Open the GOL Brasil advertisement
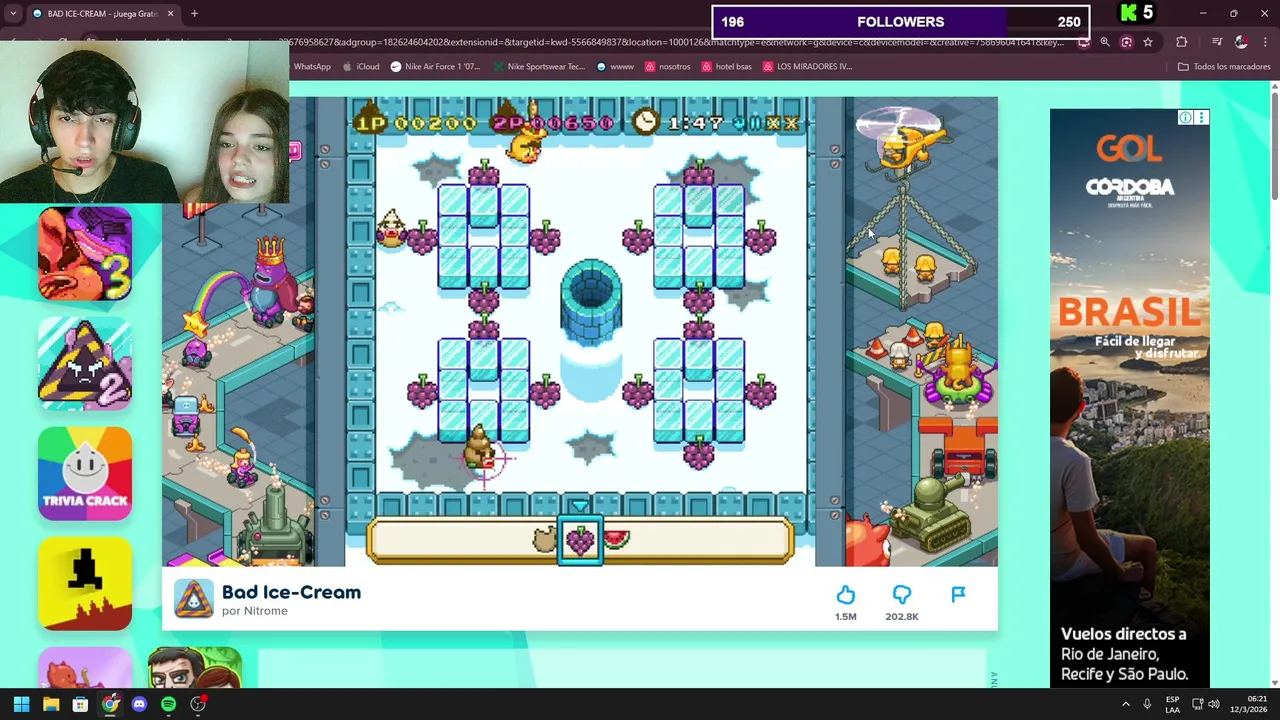 pos(1130,398)
